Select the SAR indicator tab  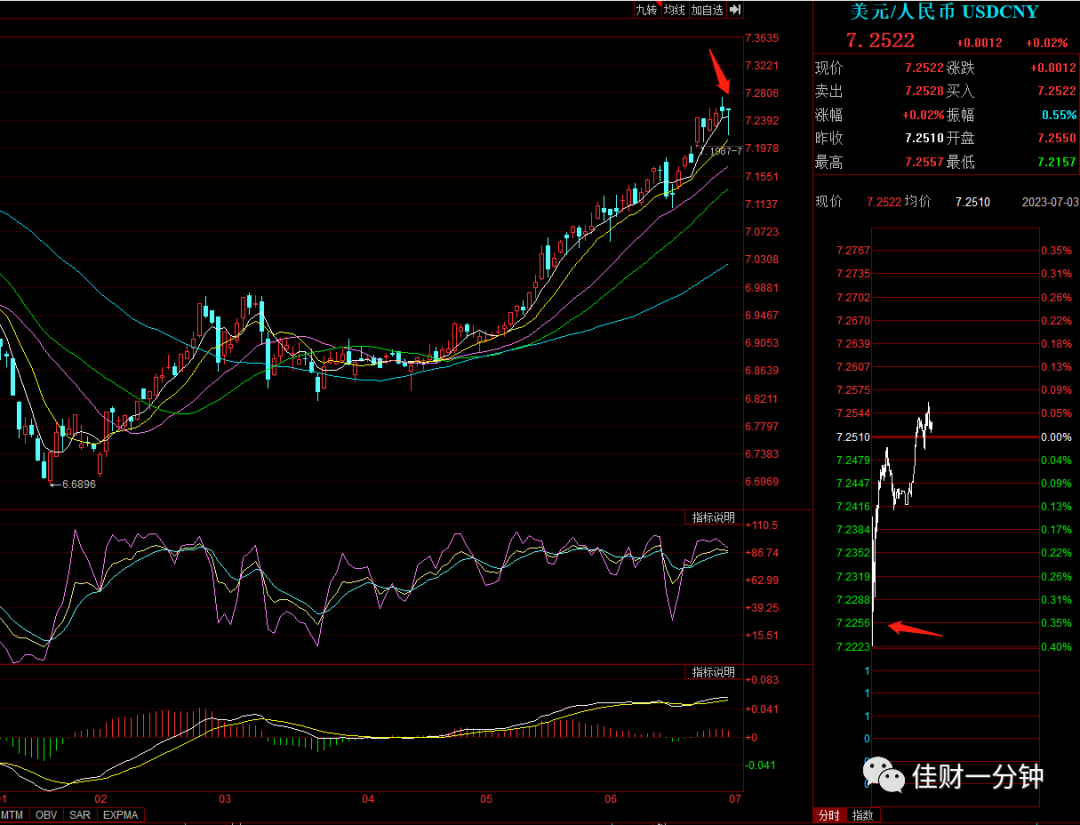tap(80, 815)
